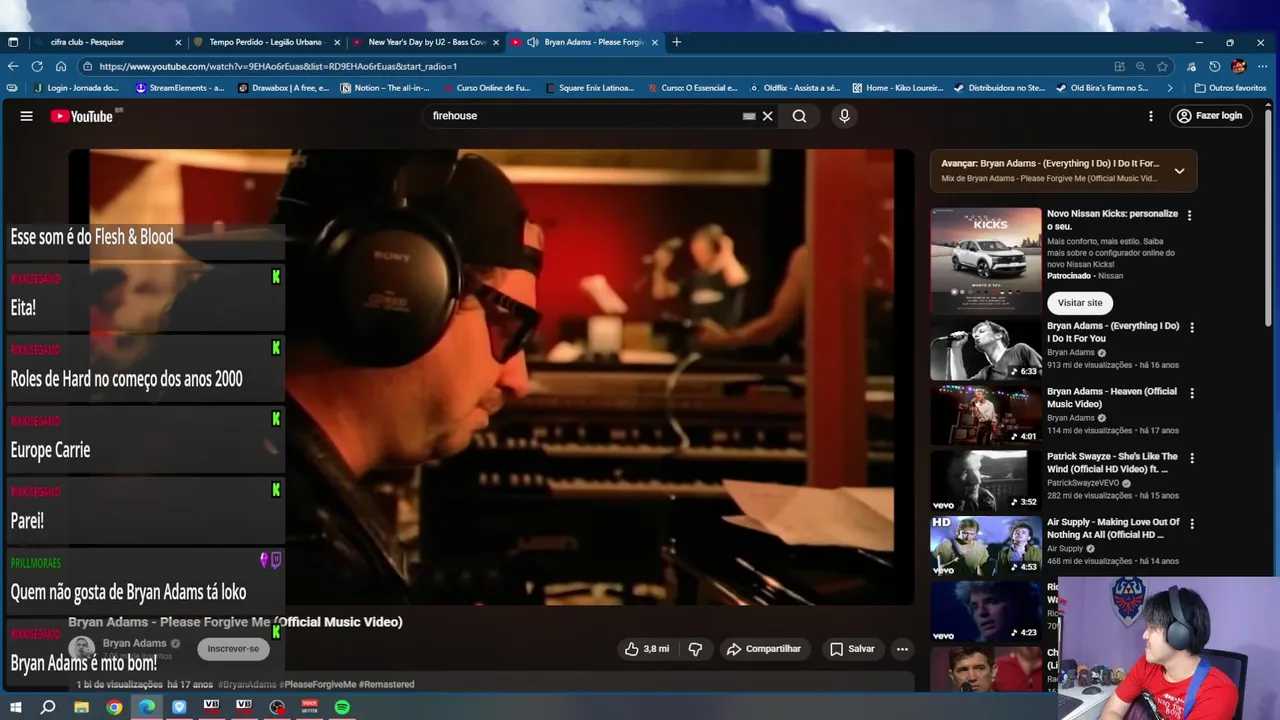Image resolution: width=1280 pixels, height=720 pixels.
Task: Click the #BryanAdams hashtag
Action: coord(247,685)
